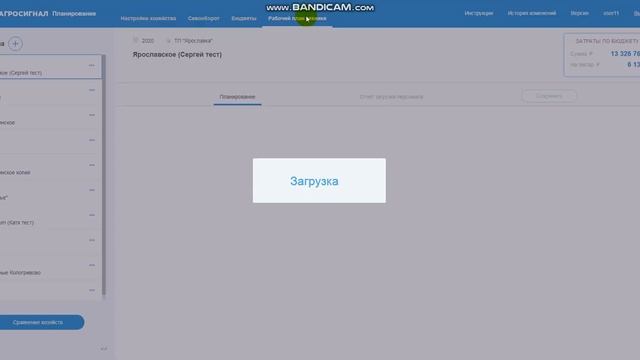
Task: Open the dash menu on the Катя тест row
Action: [91, 215]
